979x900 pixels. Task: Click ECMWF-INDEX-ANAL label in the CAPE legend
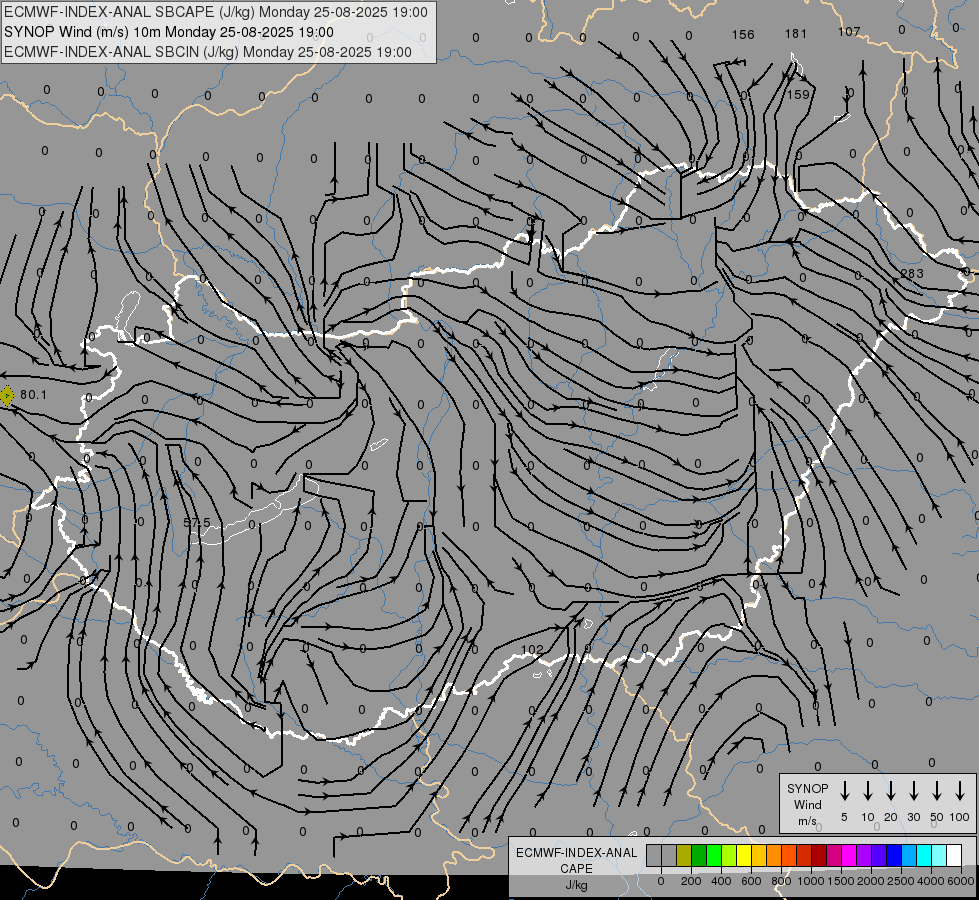(x=576, y=853)
